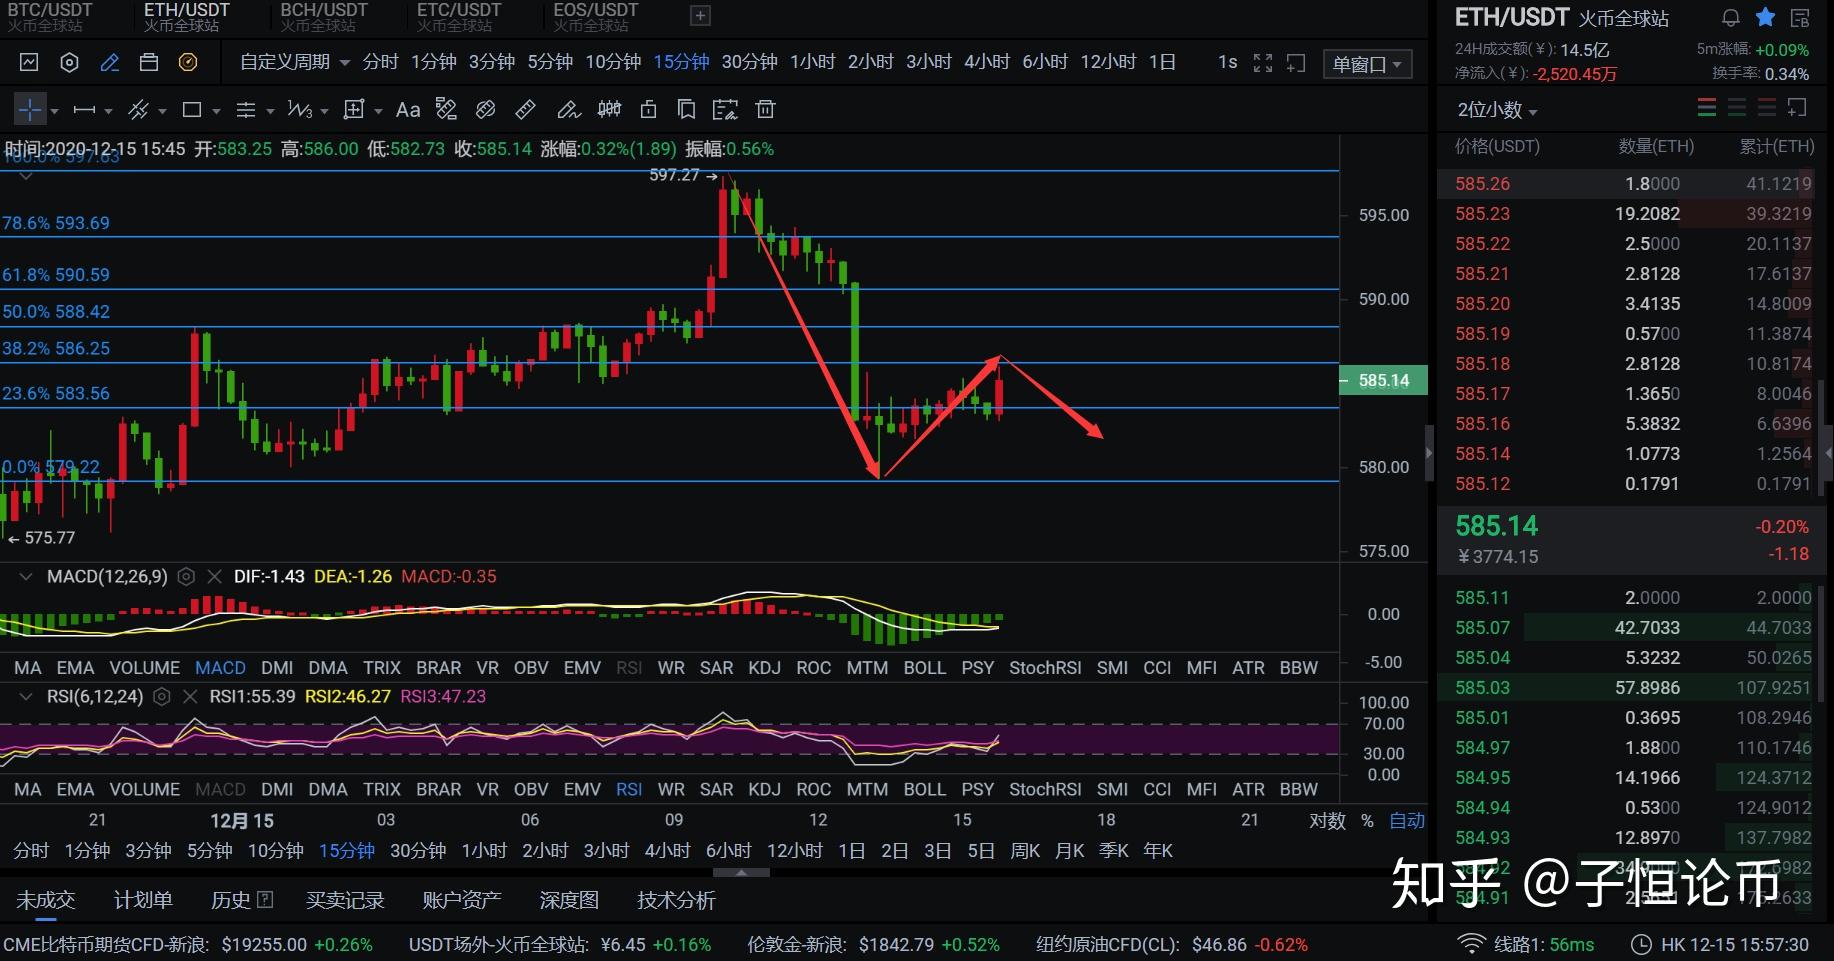Open the 单窗口 window layout dropdown
Image resolution: width=1834 pixels, height=961 pixels.
(1367, 64)
